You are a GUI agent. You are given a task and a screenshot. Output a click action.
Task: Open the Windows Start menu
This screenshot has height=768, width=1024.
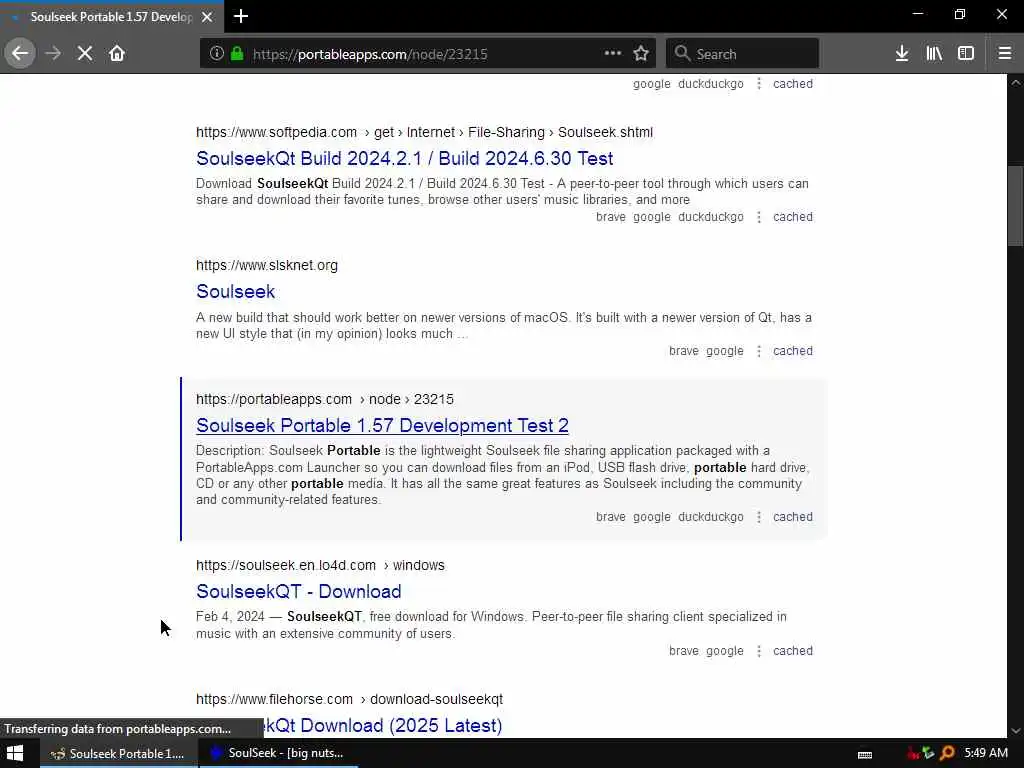(14, 753)
